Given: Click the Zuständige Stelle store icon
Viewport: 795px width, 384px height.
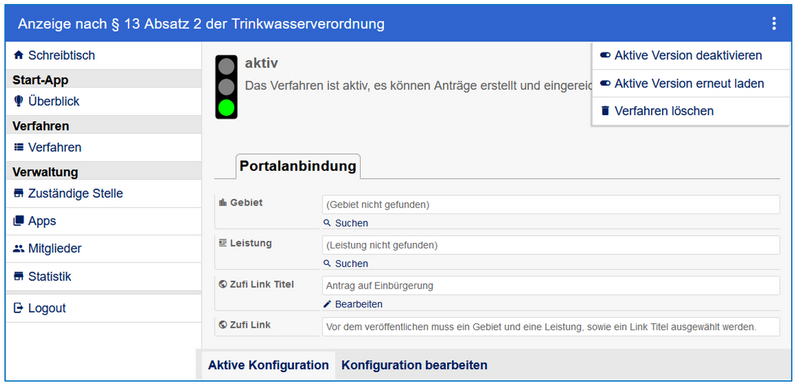Looking at the screenshot, I should click(19, 193).
